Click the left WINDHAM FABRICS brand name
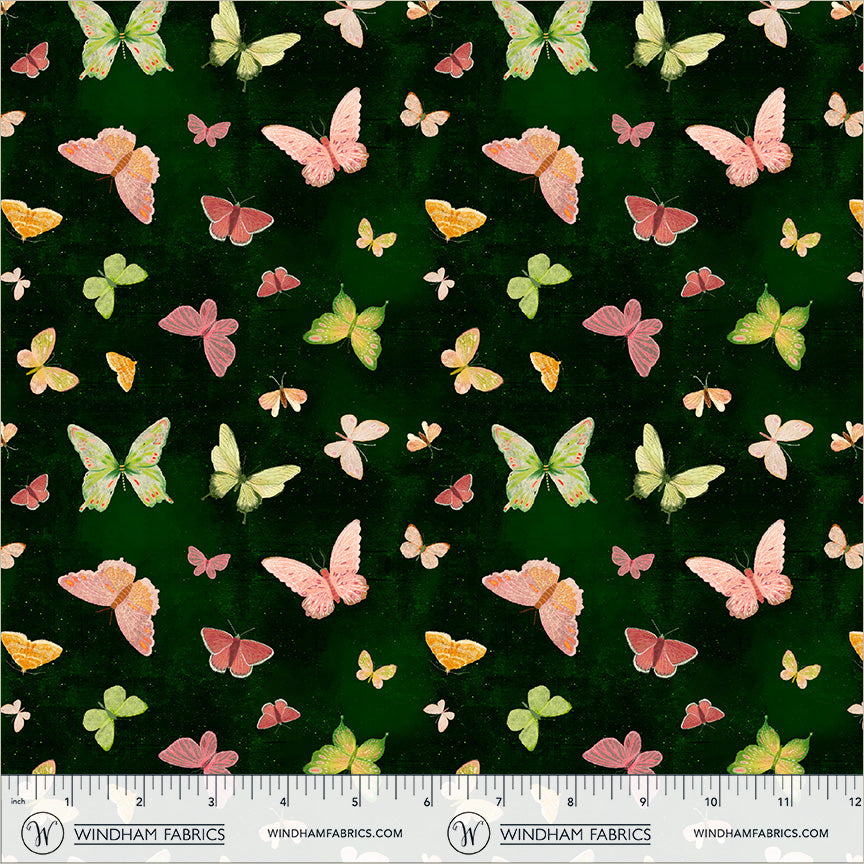The width and height of the screenshot is (864, 864). click(150, 834)
